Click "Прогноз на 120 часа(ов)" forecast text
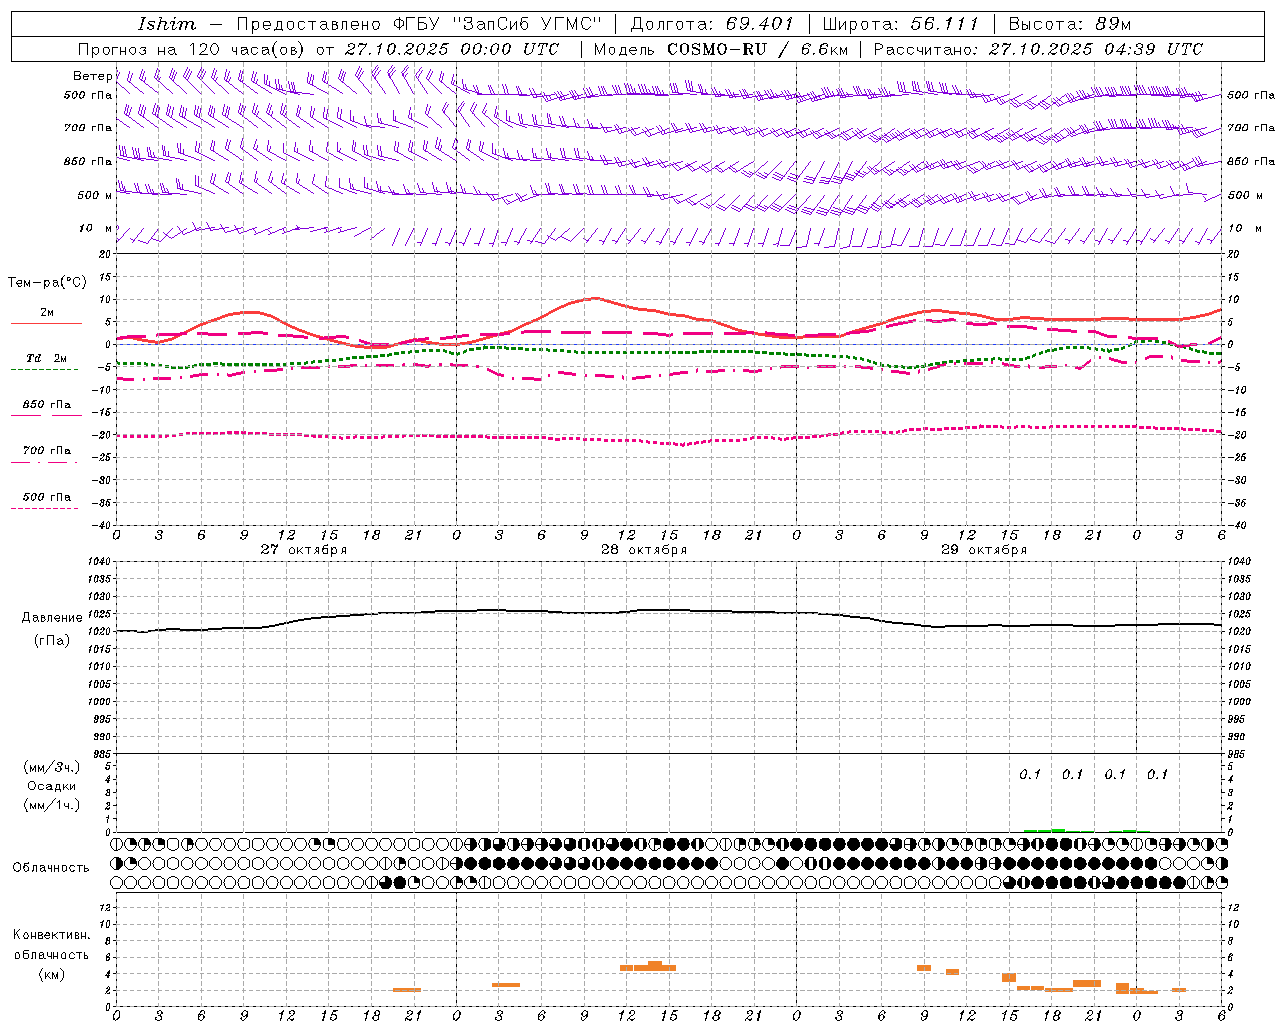This screenshot has width=1280, height=1024. (x=192, y=49)
